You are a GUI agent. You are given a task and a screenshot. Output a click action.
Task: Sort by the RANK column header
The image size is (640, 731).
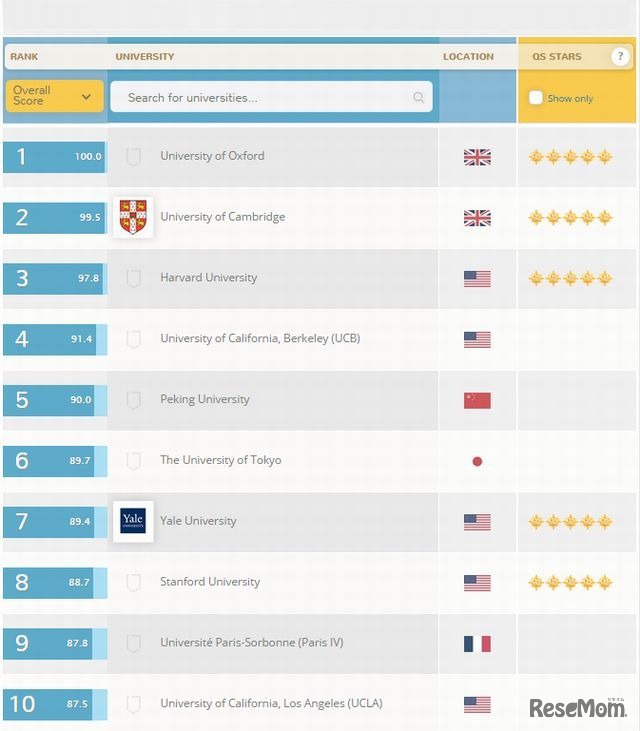pos(24,57)
